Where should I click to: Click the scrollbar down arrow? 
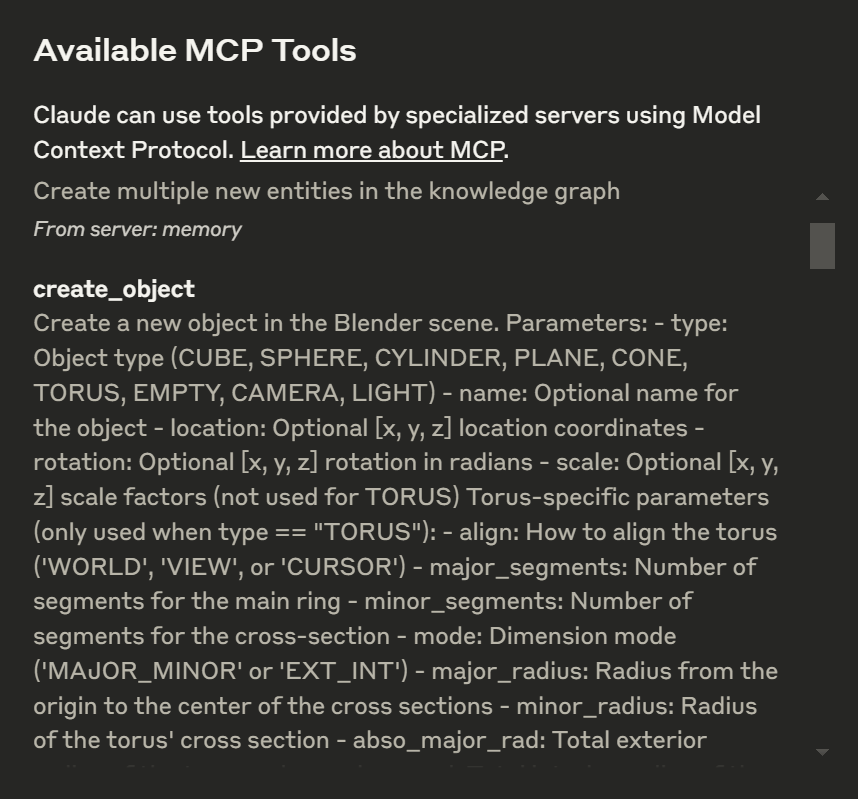pyautogui.click(x=822, y=752)
